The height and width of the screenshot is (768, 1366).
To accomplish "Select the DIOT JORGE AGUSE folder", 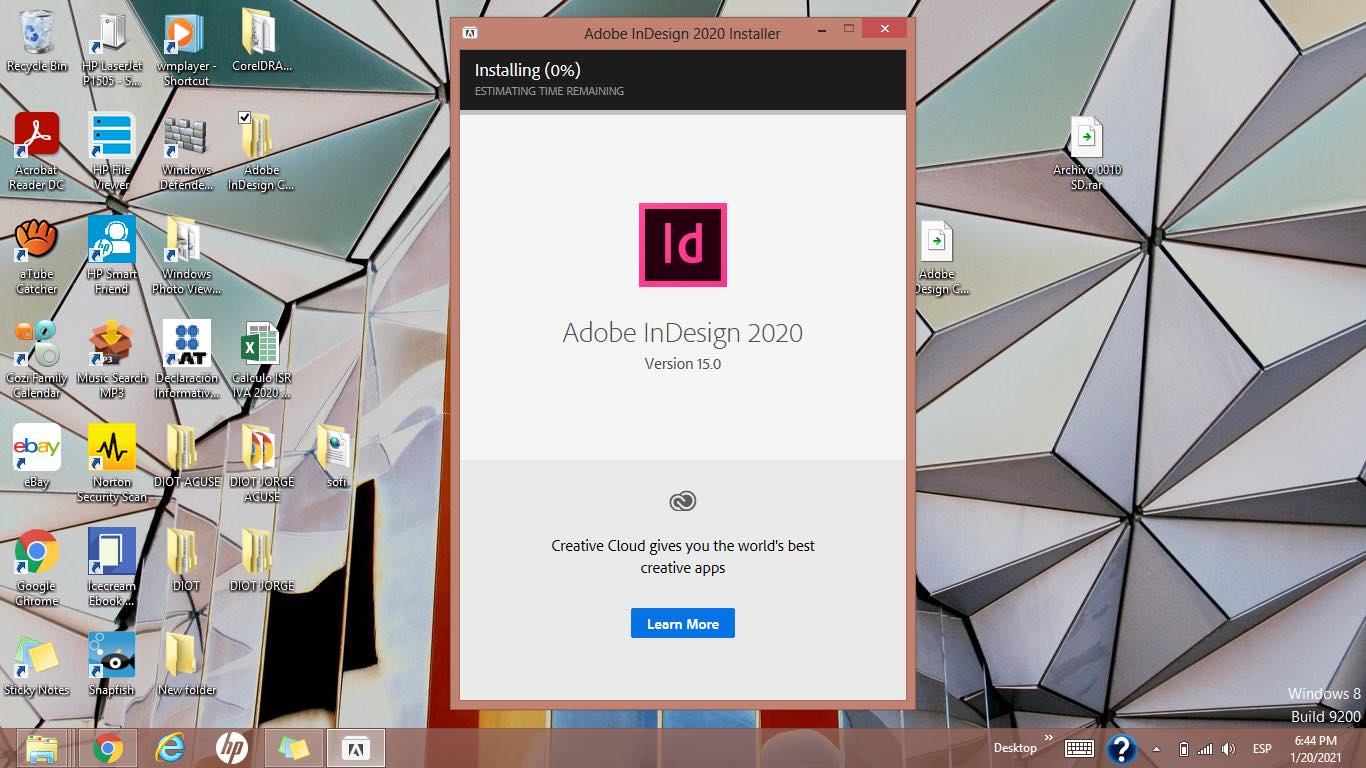I will pyautogui.click(x=261, y=464).
